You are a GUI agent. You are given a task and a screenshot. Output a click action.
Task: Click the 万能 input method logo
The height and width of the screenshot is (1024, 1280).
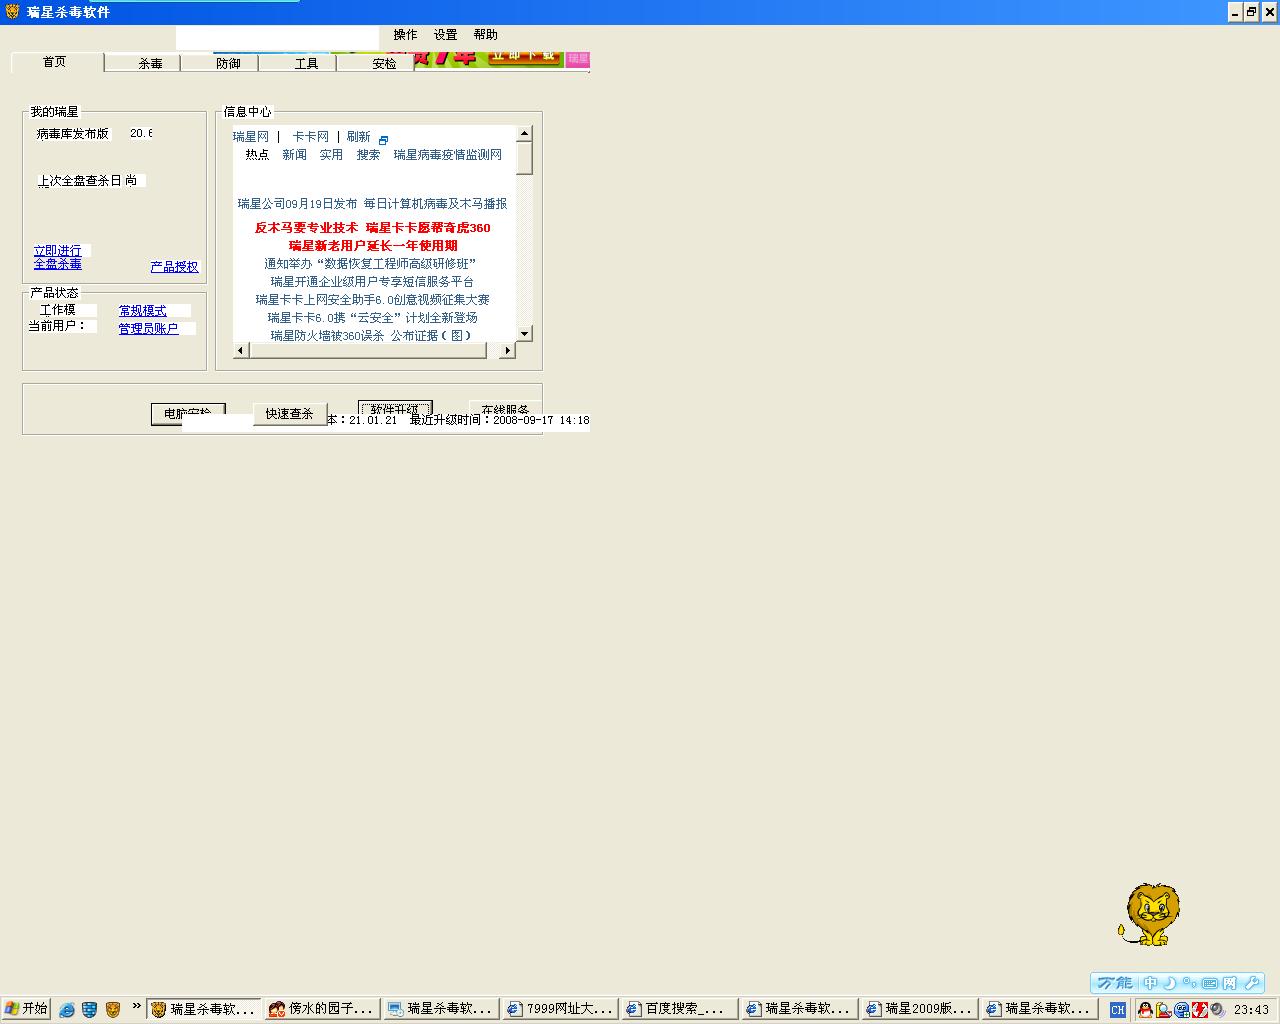pos(1115,983)
